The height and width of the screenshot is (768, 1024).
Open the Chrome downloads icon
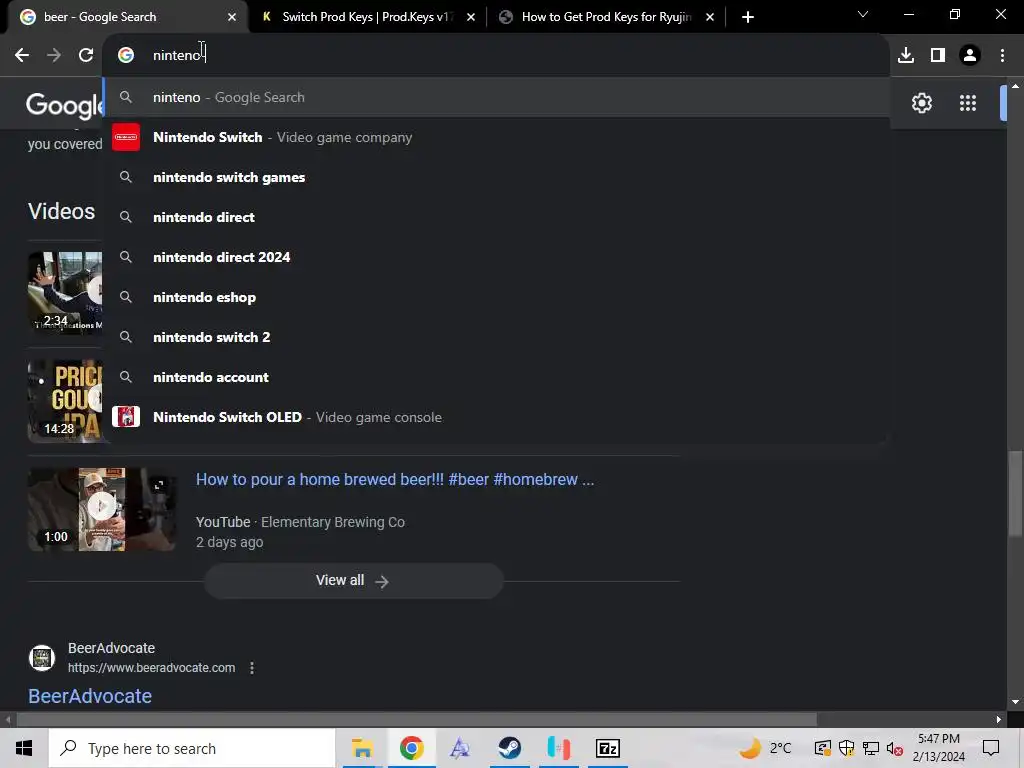point(906,55)
